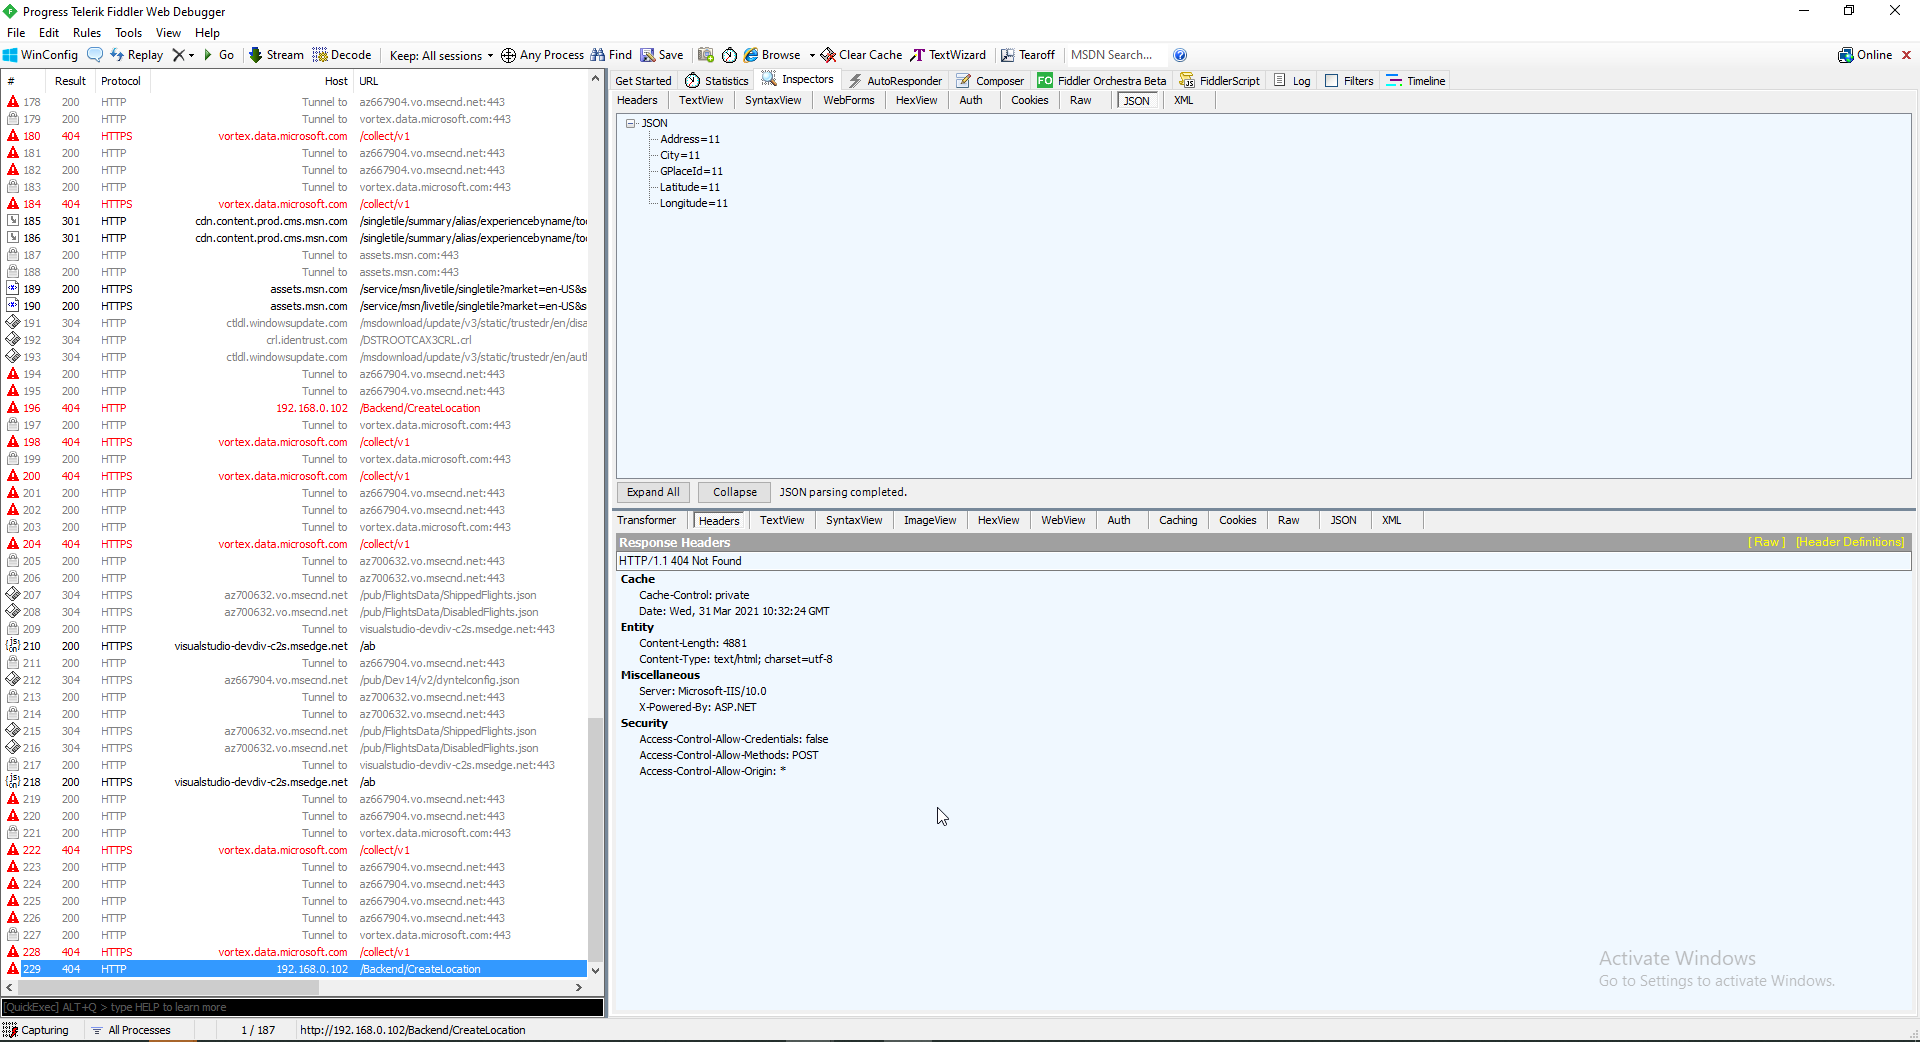Select request WebForms inspector tab
The image size is (1920, 1042).
click(849, 100)
